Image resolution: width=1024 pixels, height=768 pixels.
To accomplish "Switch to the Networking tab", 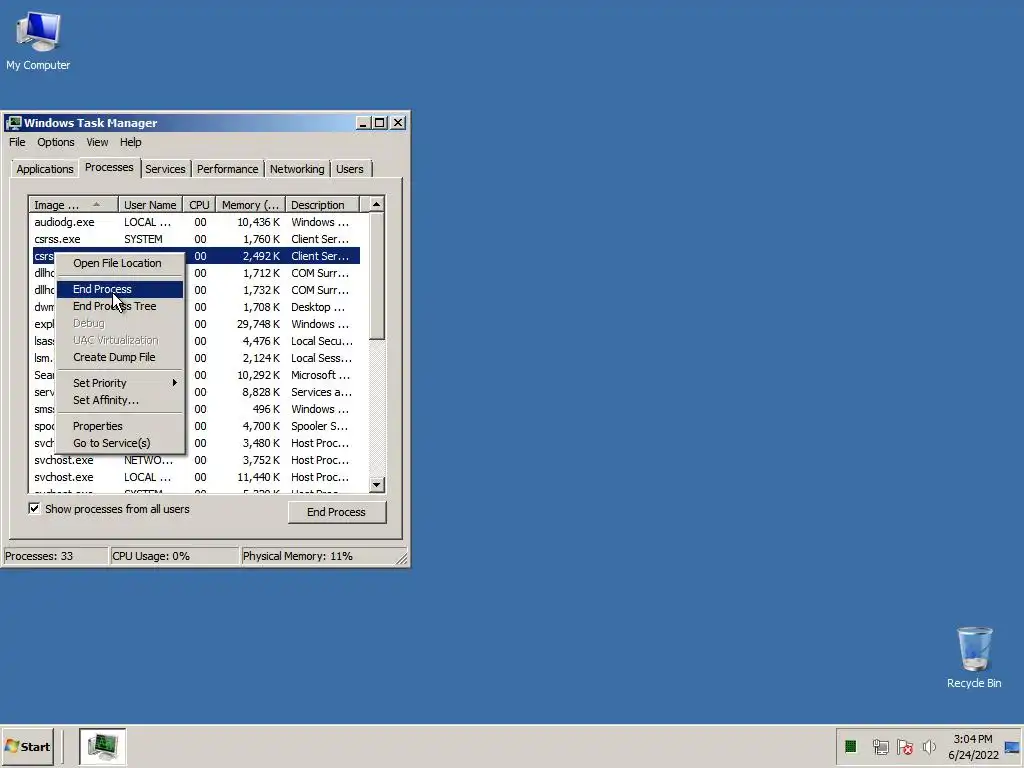I will (297, 168).
